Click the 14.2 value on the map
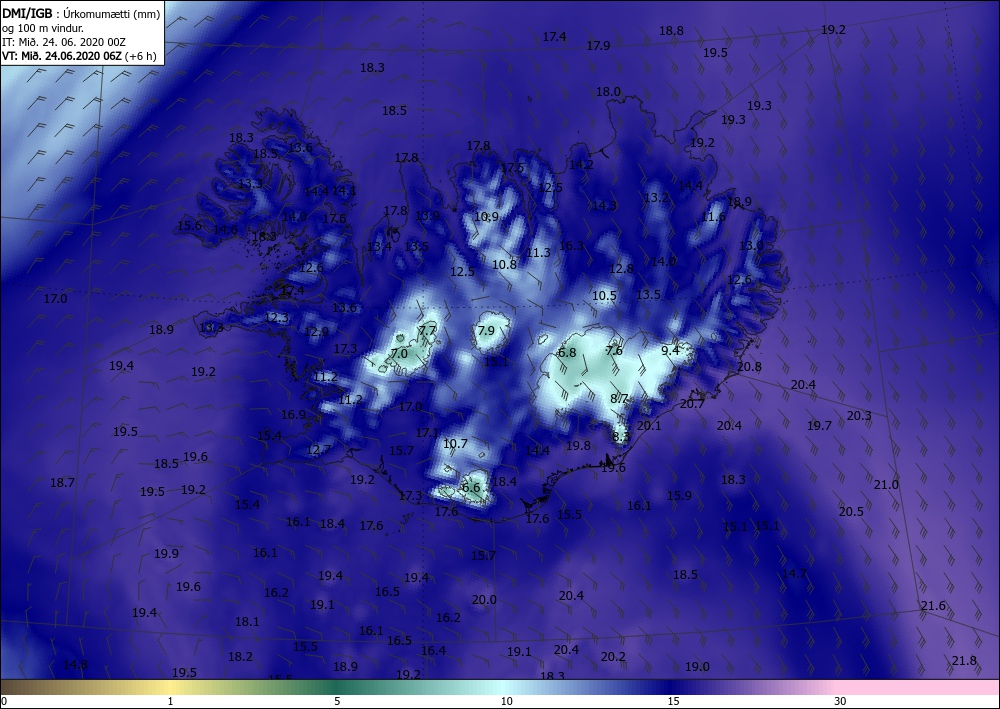Screen dimensions: 1000x709 point(581,164)
